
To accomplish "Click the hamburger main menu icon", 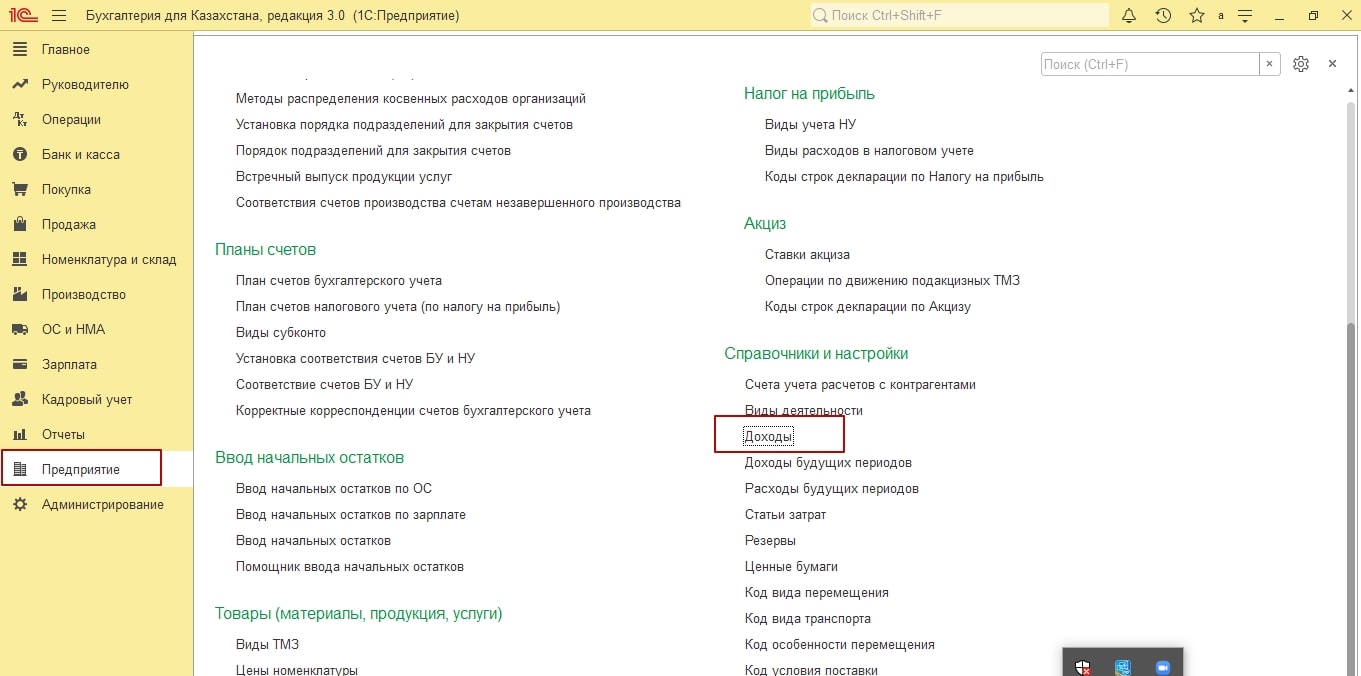I will (58, 16).
